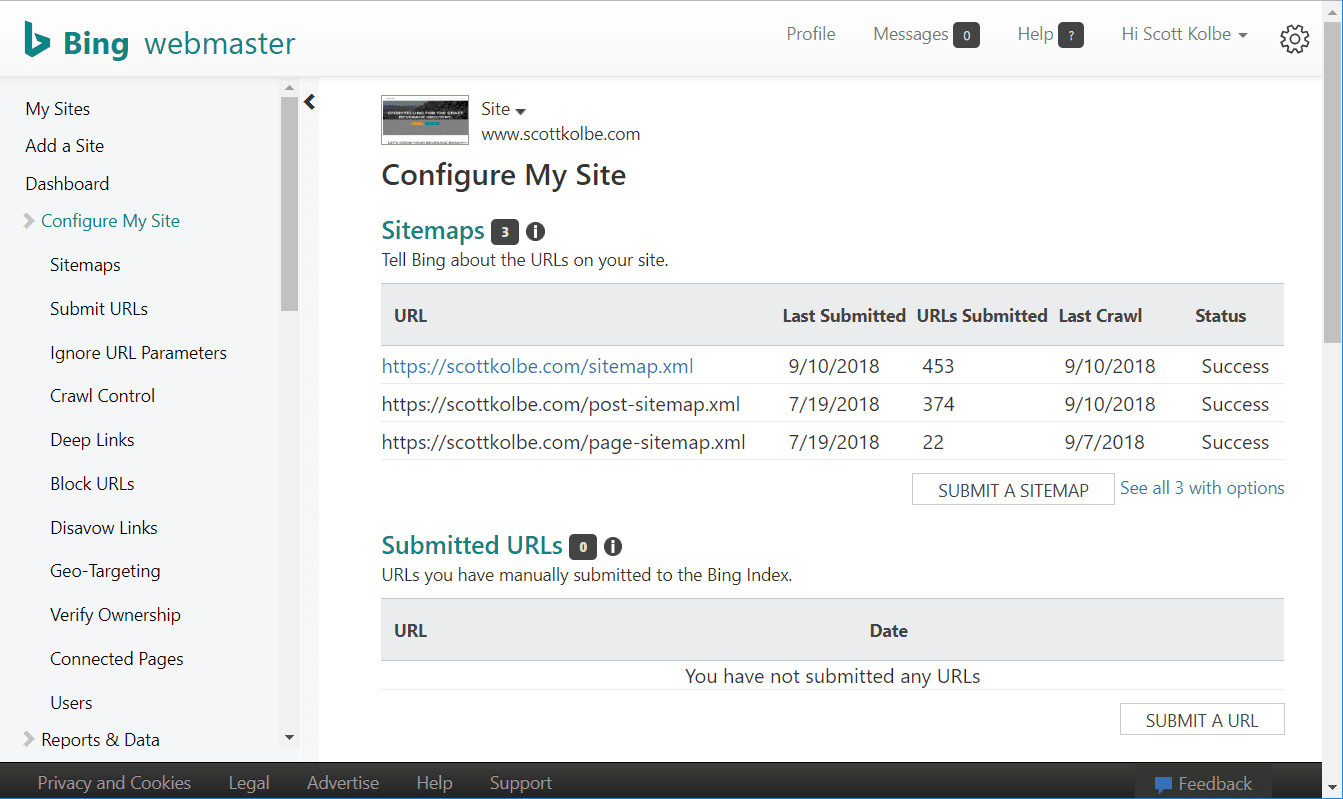1343x799 pixels.
Task: Open the scottkolbe.com site thumbnail
Action: pos(425,120)
